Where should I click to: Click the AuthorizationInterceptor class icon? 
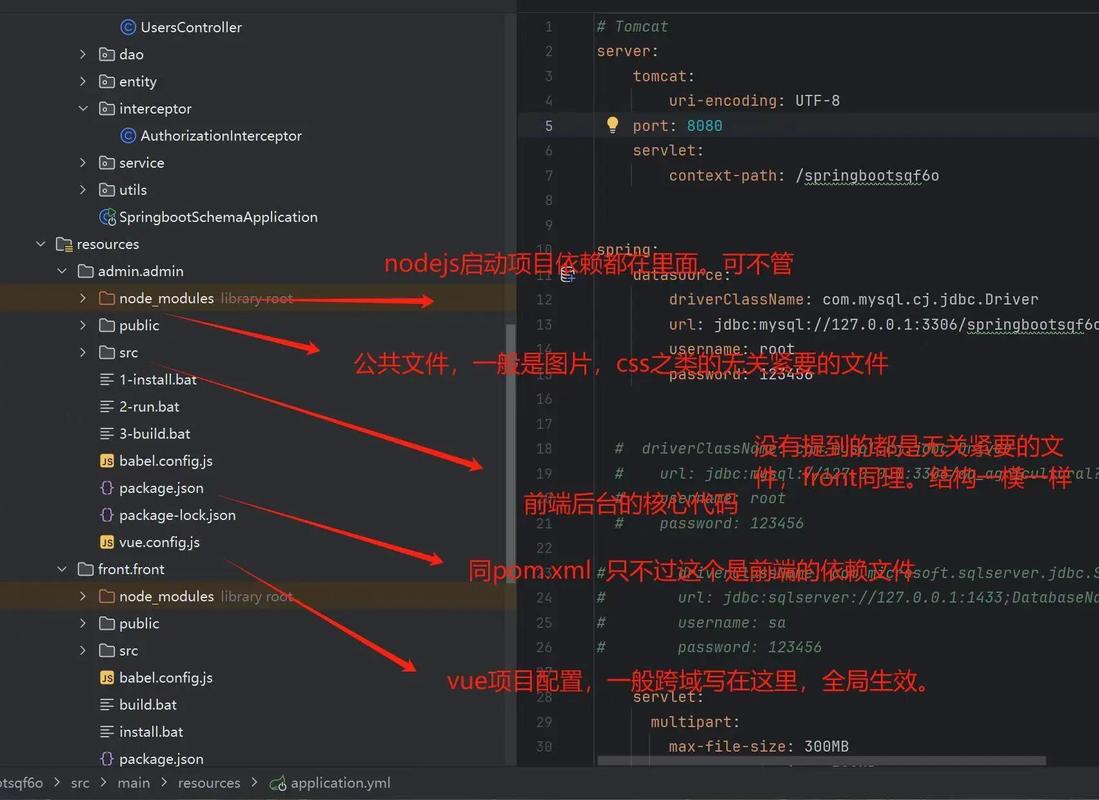(x=129, y=135)
